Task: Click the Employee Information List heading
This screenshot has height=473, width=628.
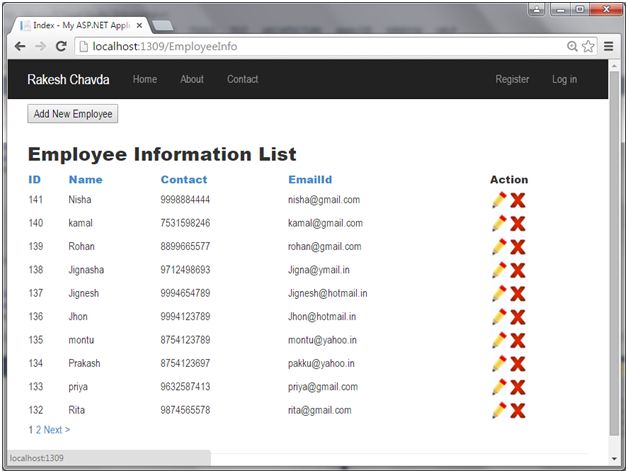Action: coord(162,154)
